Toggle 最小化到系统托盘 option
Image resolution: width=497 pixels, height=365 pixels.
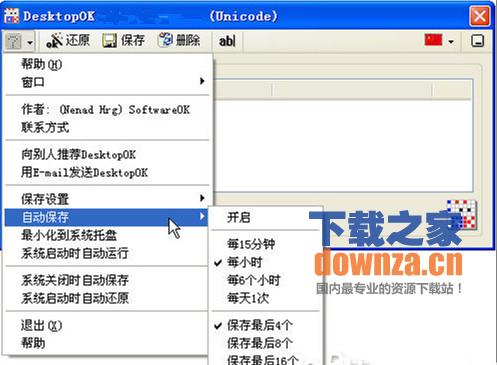click(106, 235)
